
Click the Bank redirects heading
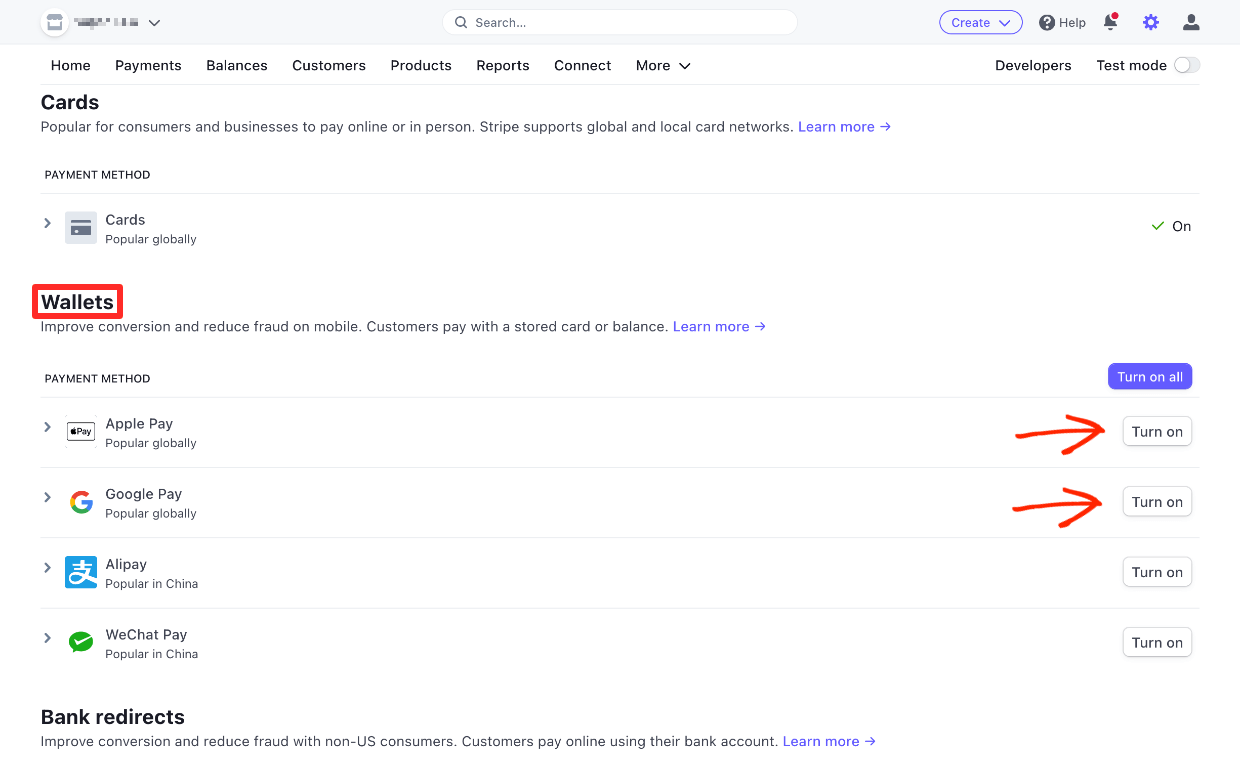coord(113,717)
